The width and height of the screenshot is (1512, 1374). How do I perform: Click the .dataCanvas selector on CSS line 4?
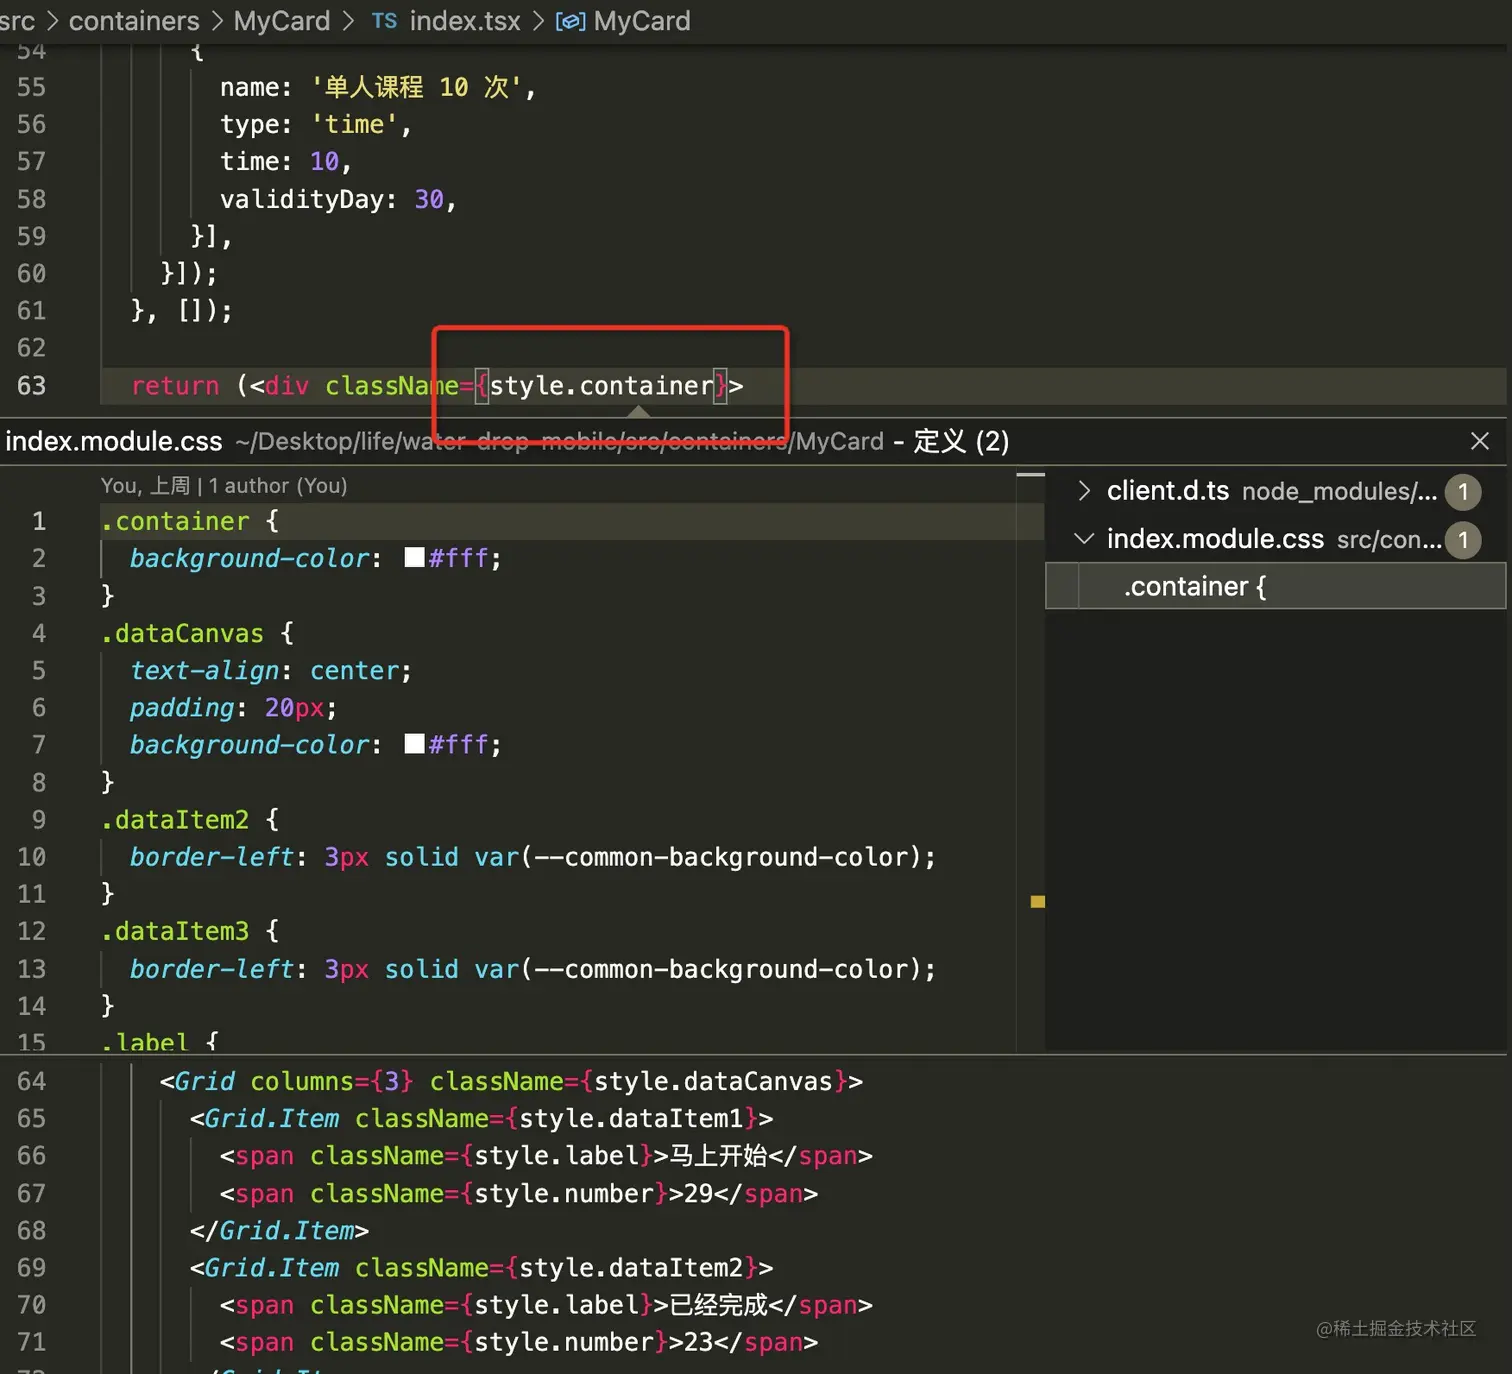pyautogui.click(x=182, y=633)
